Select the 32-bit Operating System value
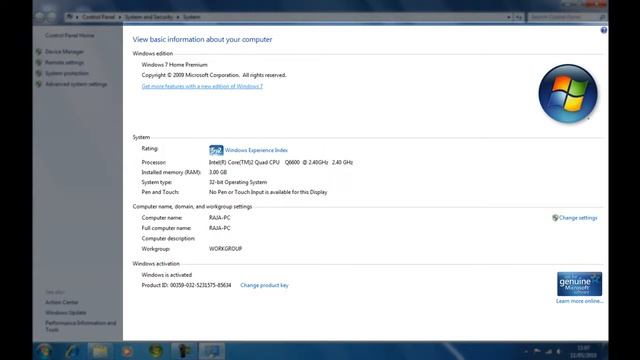The image size is (640, 360). (x=238, y=182)
